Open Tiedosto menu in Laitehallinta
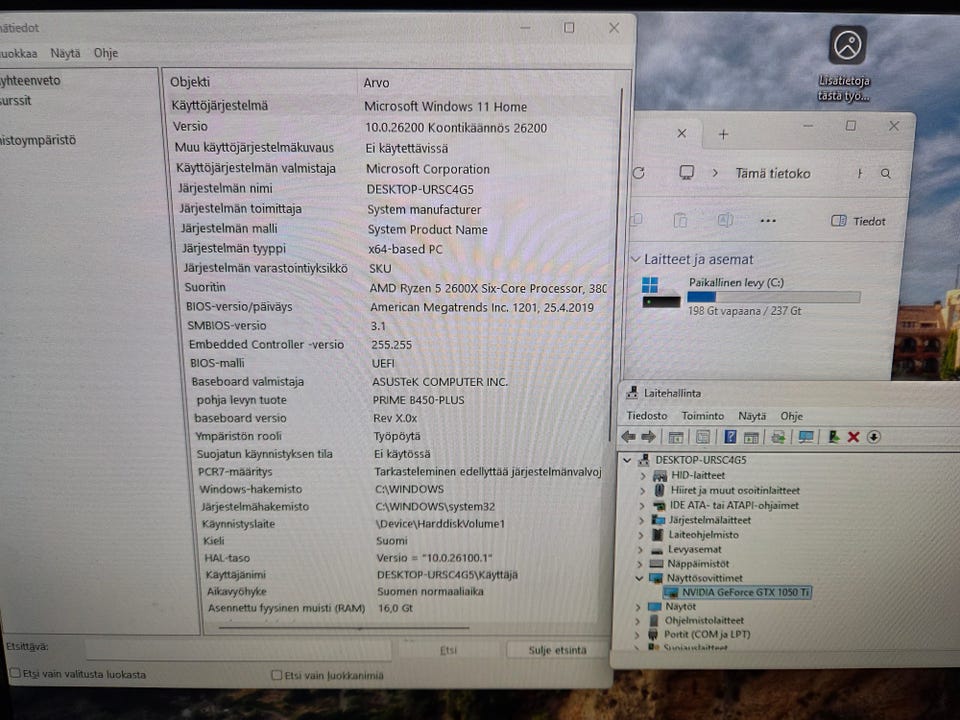This screenshot has width=960, height=720. click(x=647, y=416)
